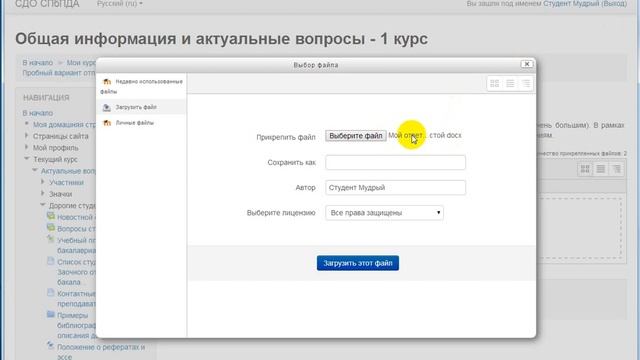Open Recently used files repository icon
Screen dimensions: 640x360
coord(107,82)
